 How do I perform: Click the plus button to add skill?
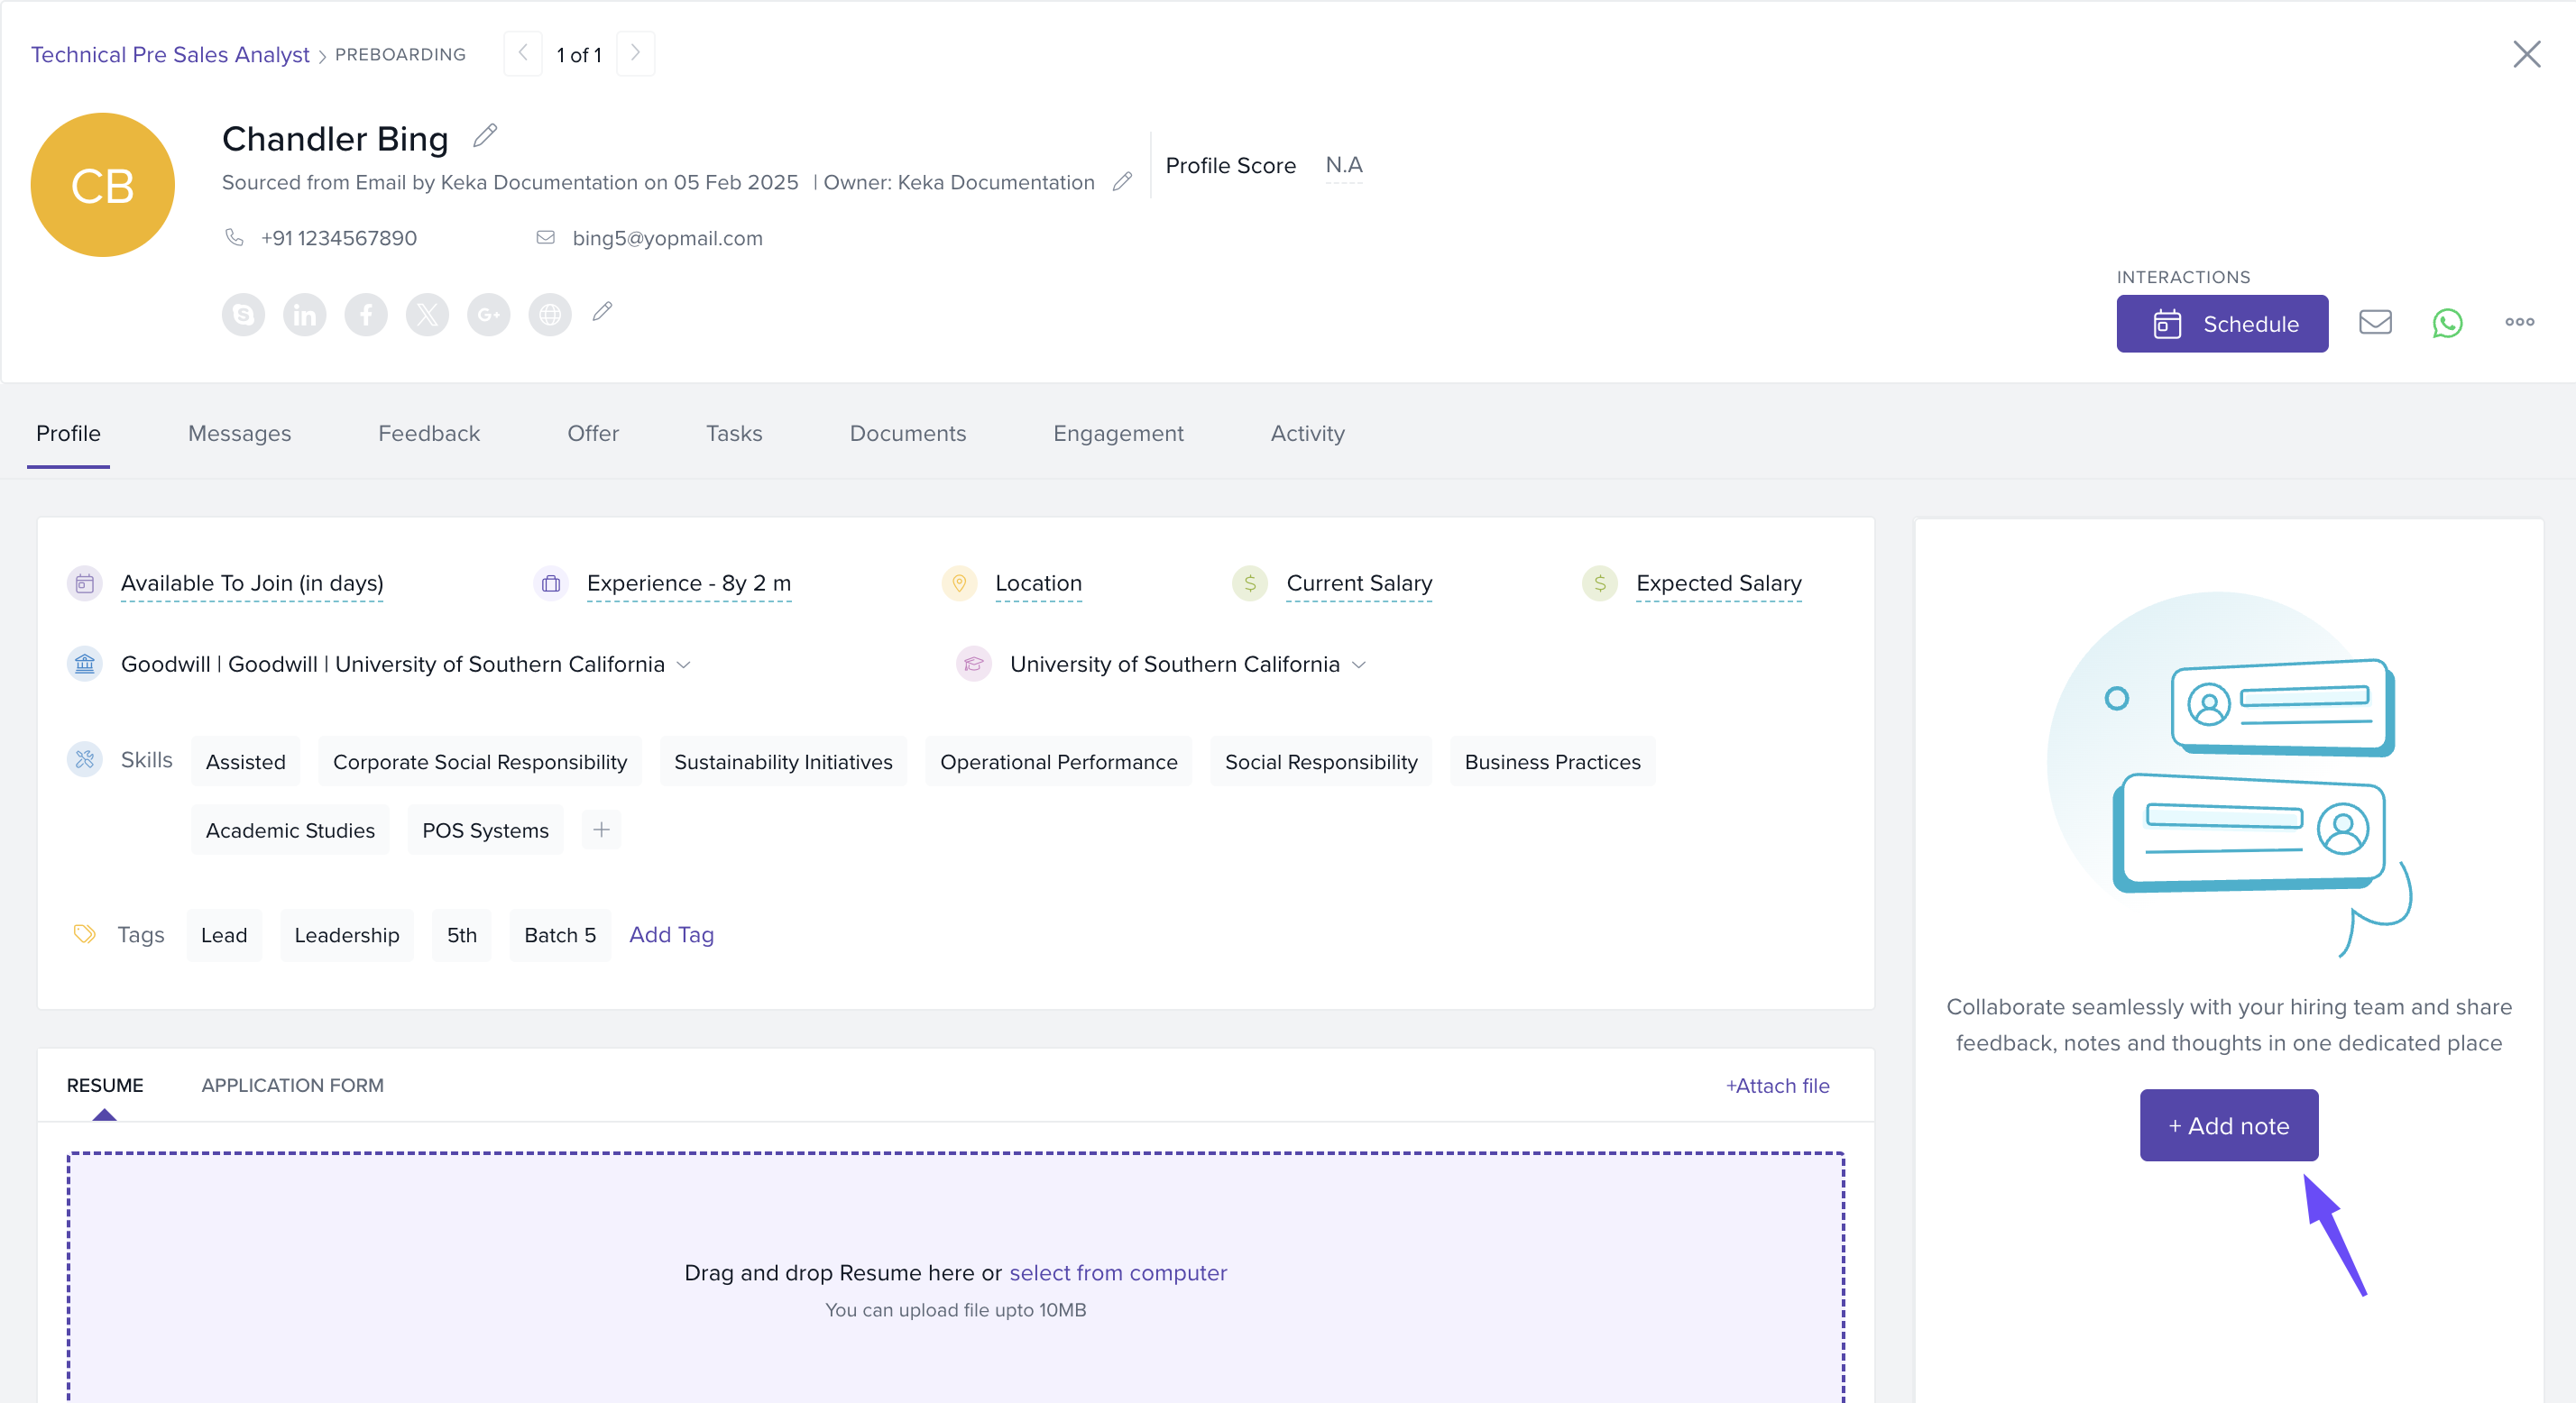click(601, 829)
